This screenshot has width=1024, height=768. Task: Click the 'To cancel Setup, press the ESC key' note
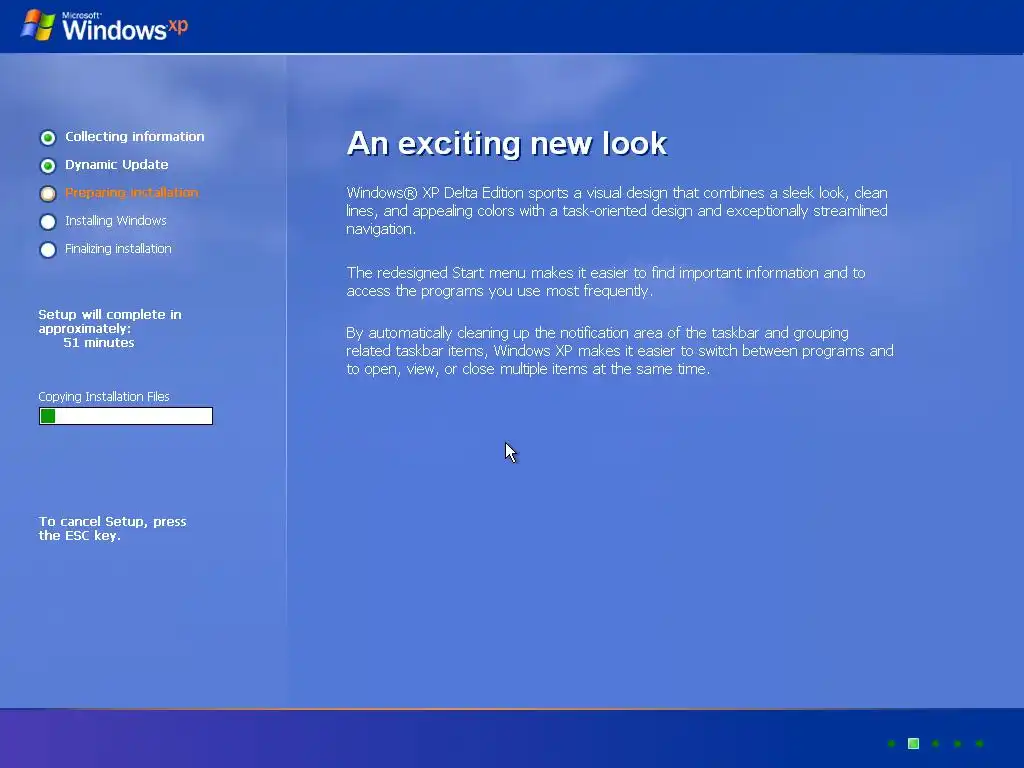point(112,528)
